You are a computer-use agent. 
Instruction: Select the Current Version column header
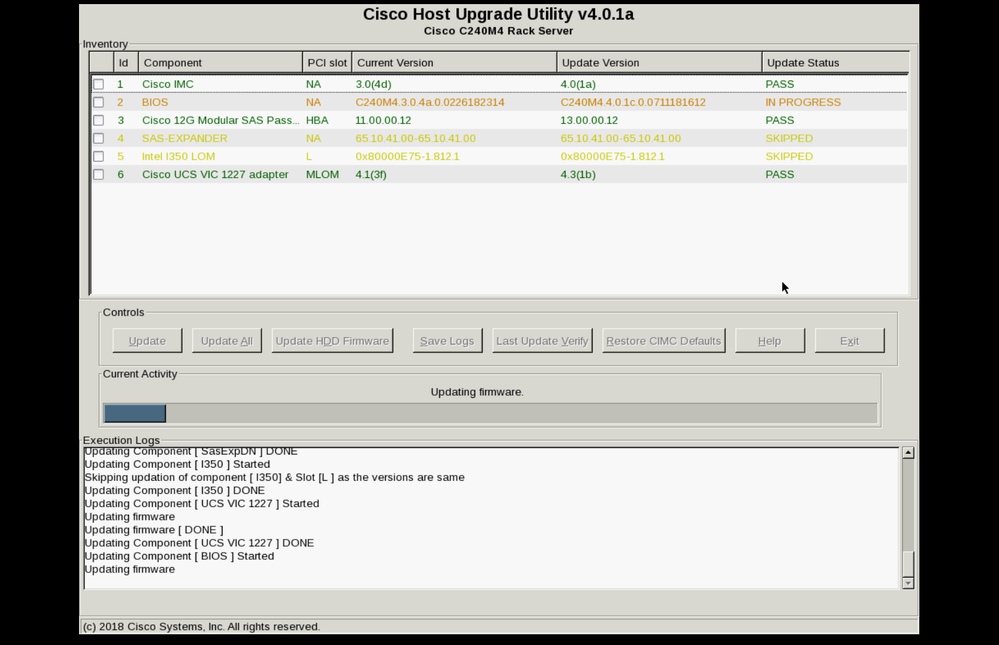click(x=454, y=62)
